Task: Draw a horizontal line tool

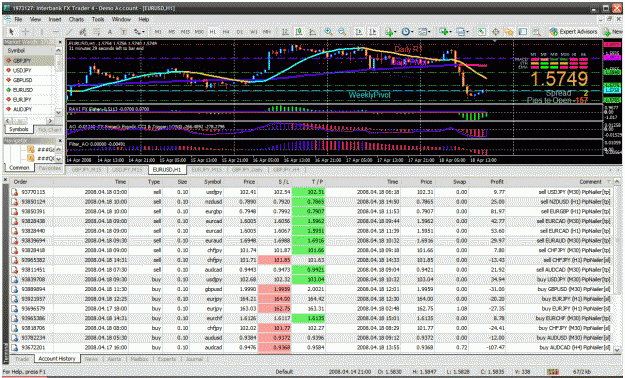Action: click(x=56, y=32)
